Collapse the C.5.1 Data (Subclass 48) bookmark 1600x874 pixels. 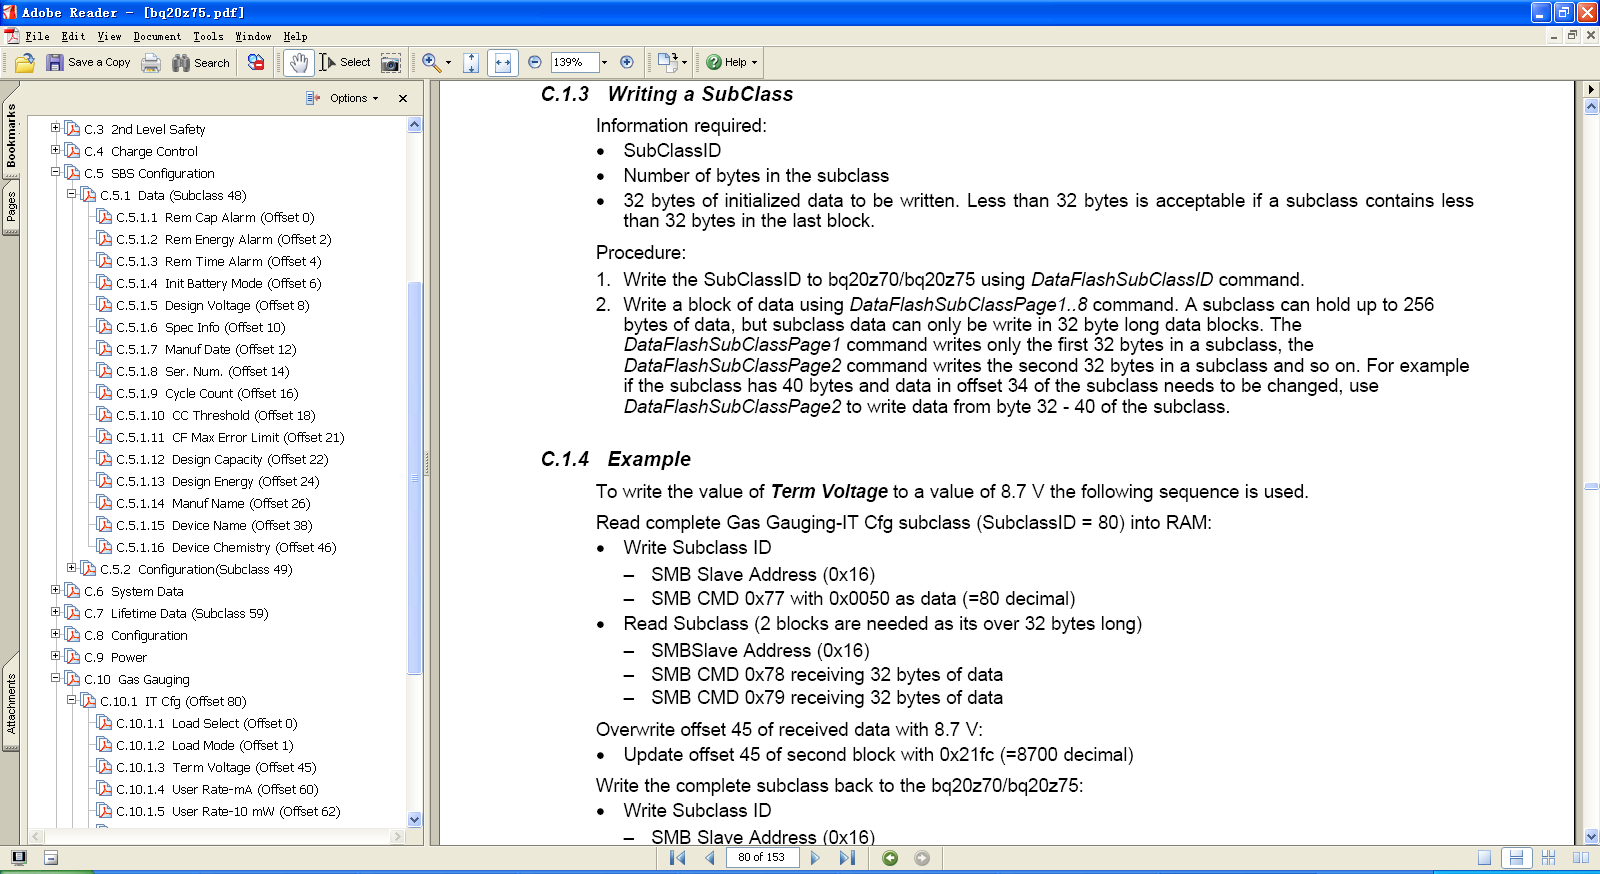(72, 194)
